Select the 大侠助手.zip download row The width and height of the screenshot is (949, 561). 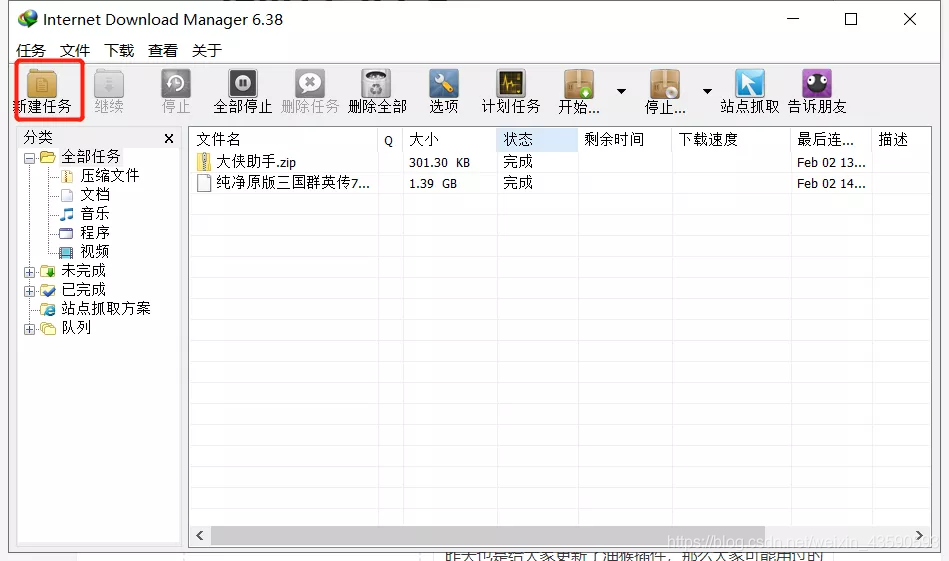[x=560, y=162]
